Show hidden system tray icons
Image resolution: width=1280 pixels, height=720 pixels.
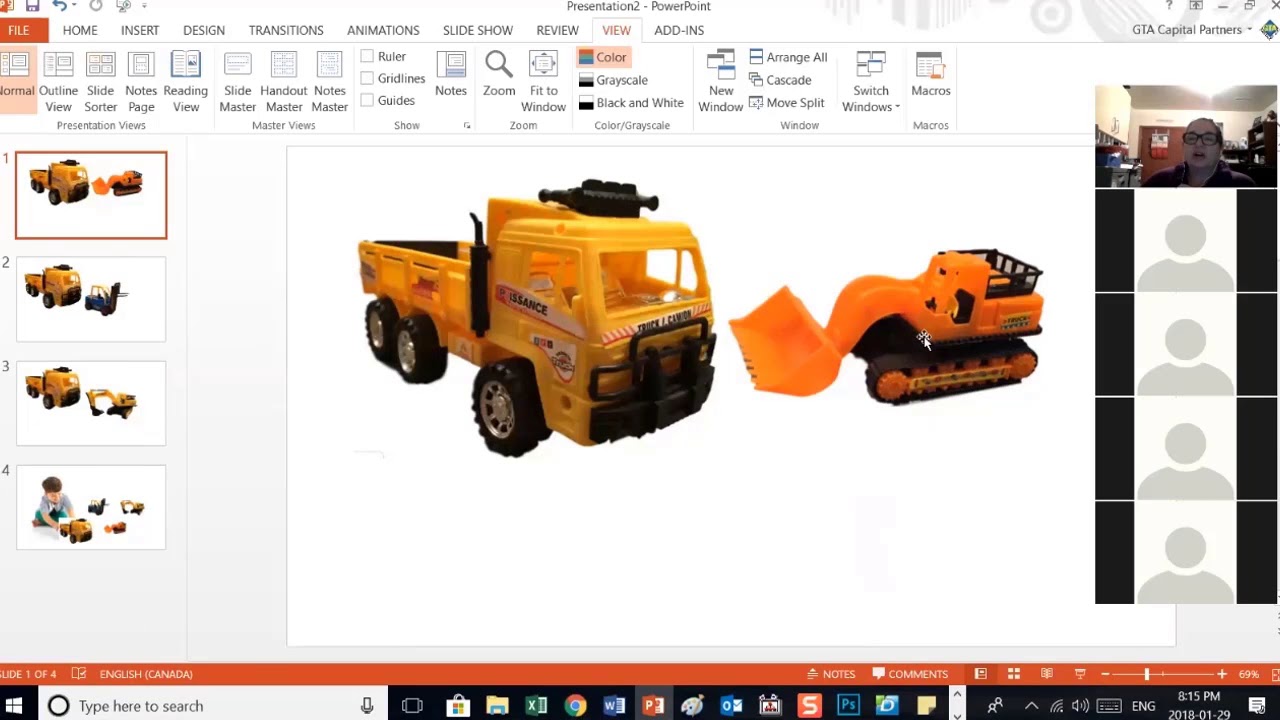click(1032, 706)
